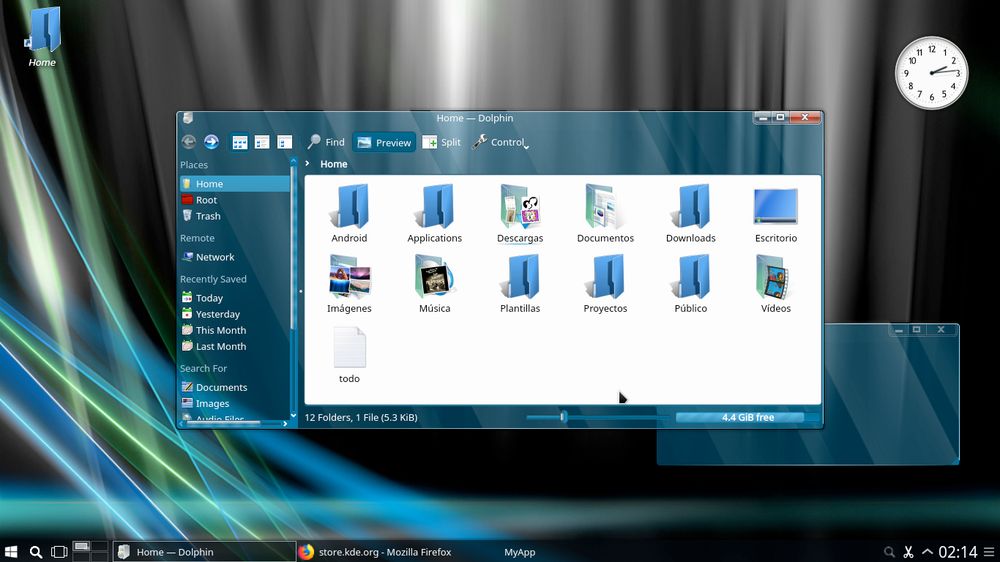Screen dimensions: 1000x562
Task: Expand hidden system tray icons arrow
Action: coord(927,552)
